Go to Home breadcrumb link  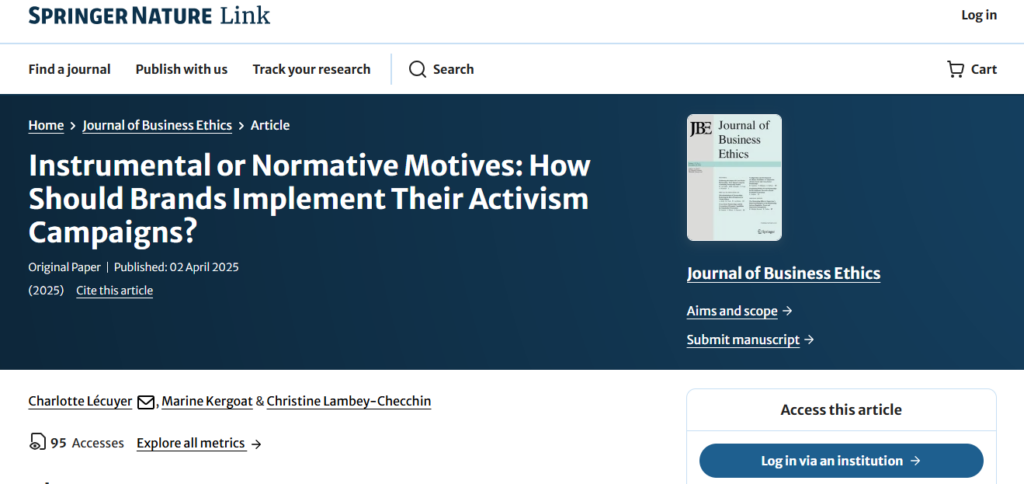click(46, 125)
